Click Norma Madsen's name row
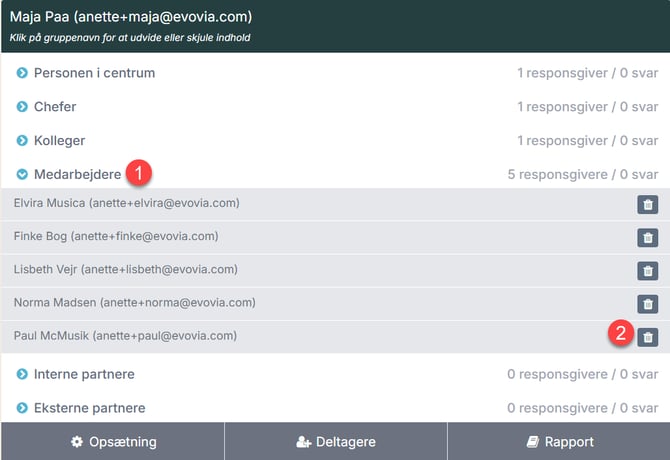The width and height of the screenshot is (670, 460). click(135, 302)
